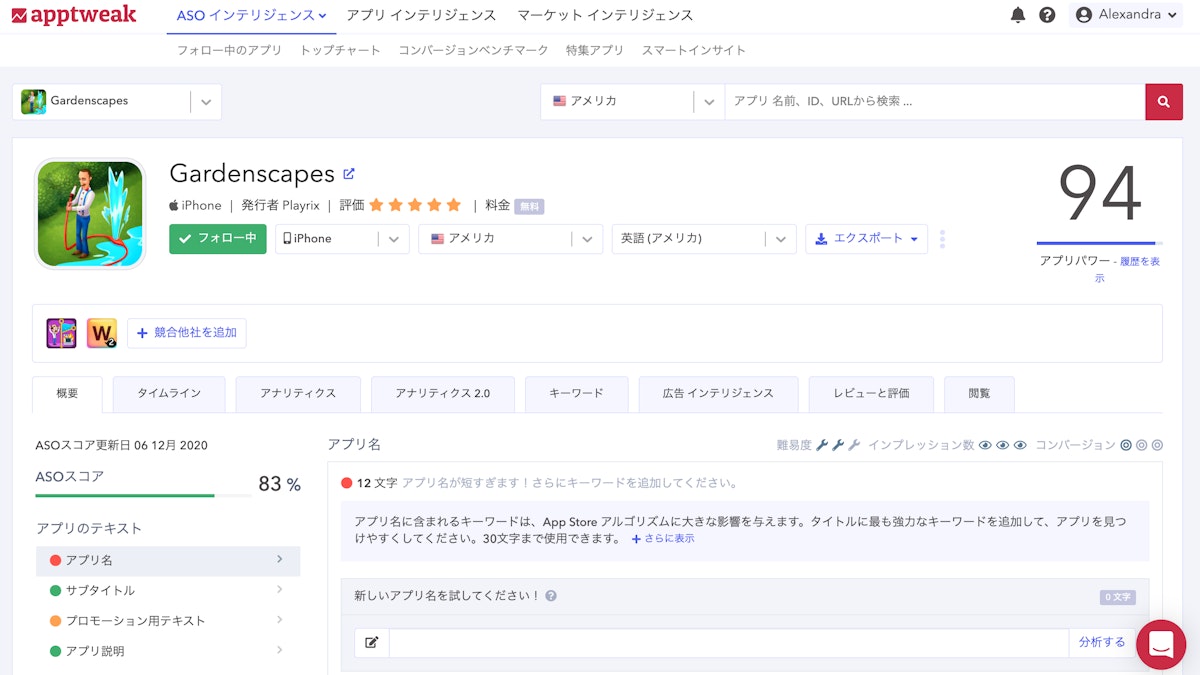Click the pencil edit icon beside name input
The image size is (1200, 675).
click(371, 642)
